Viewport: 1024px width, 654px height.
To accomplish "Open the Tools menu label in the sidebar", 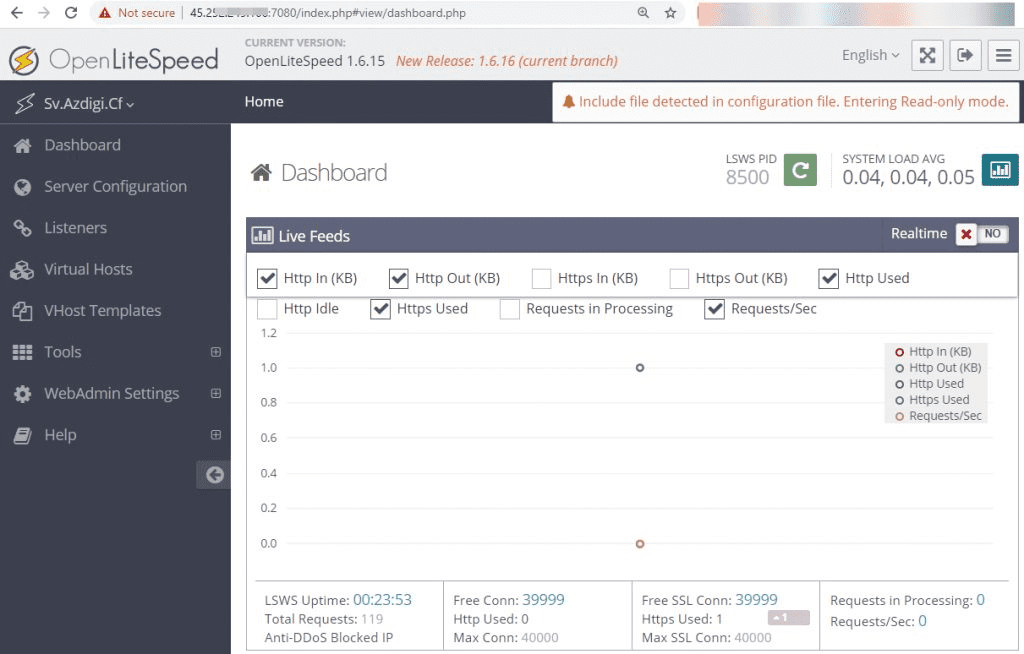I will (63, 352).
